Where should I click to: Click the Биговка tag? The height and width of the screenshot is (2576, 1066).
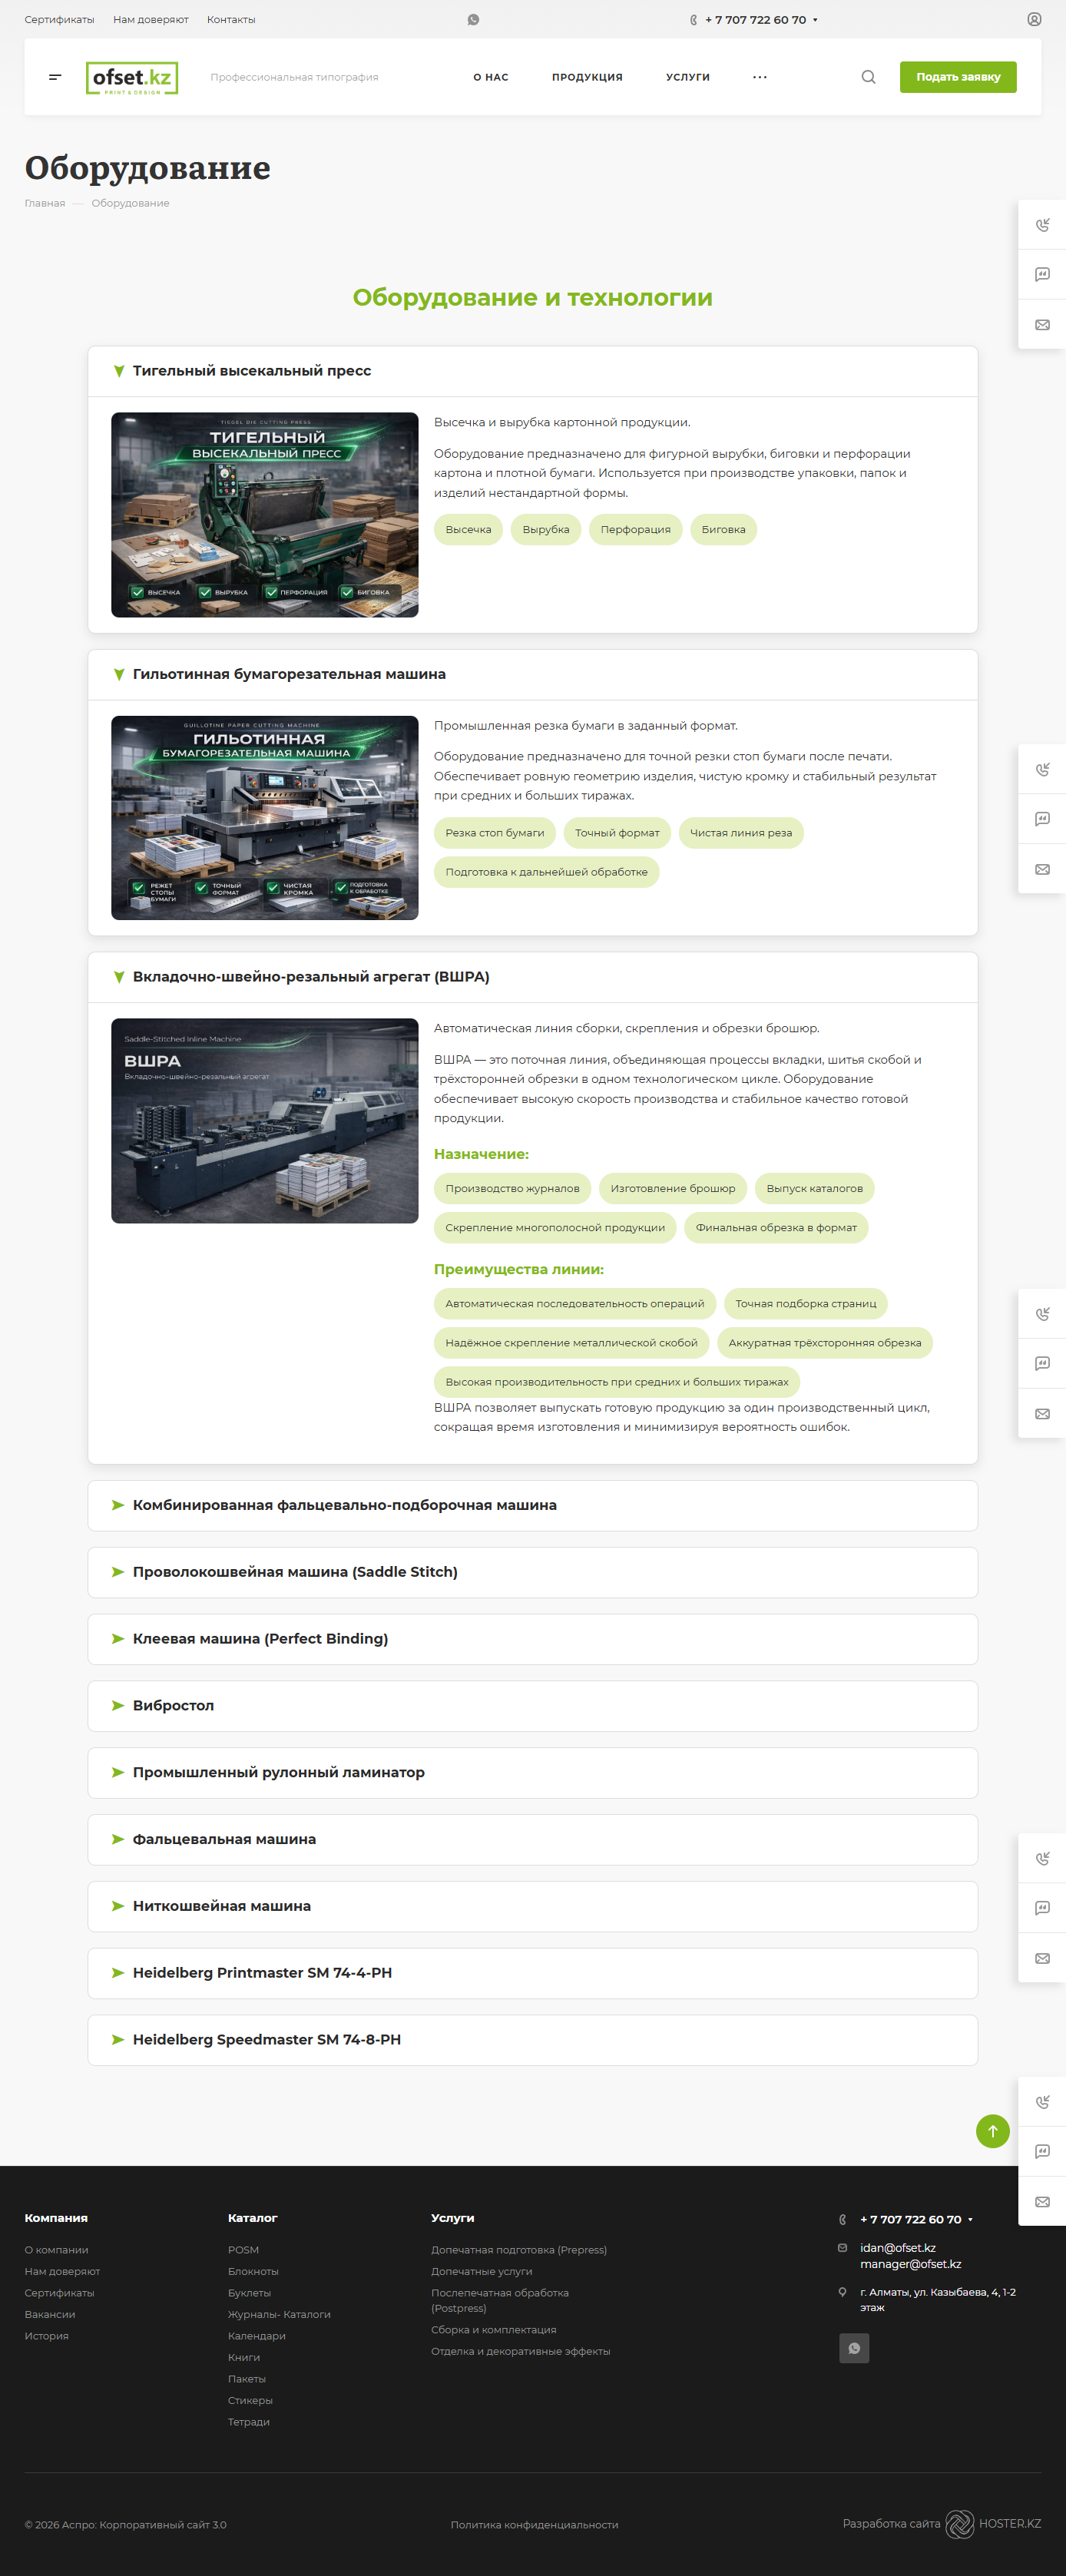pos(723,530)
